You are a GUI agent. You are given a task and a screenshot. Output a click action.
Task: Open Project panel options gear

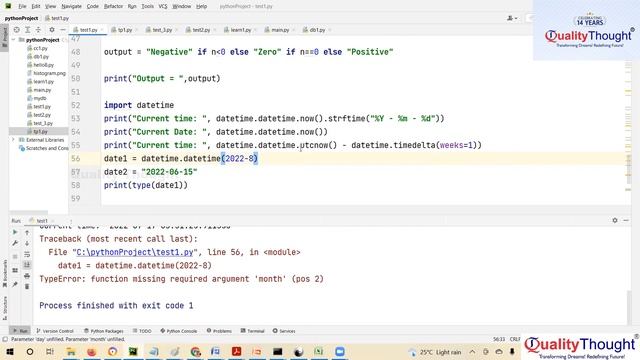click(x=52, y=30)
